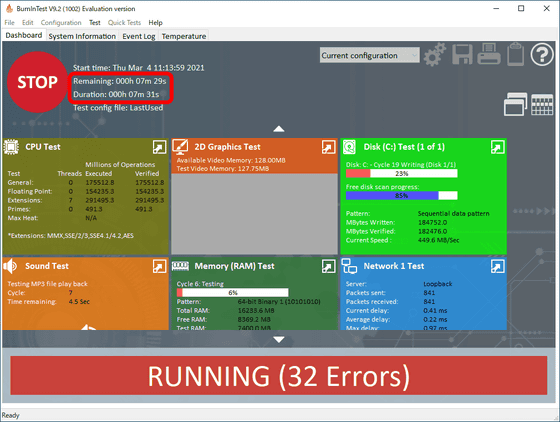Open the Configuration menu
The width and height of the screenshot is (560, 422).
61,23
